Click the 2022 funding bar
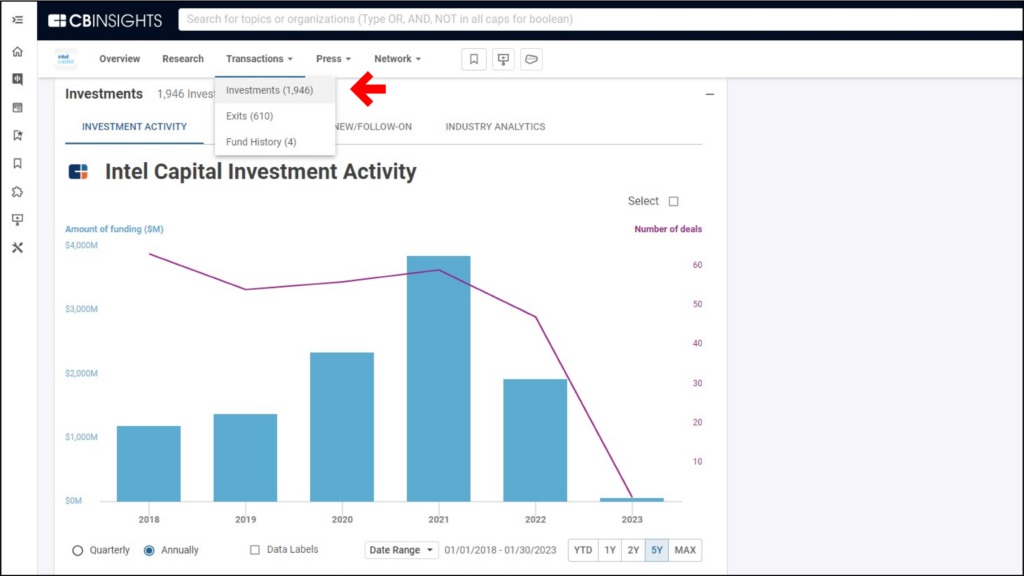 pos(535,440)
